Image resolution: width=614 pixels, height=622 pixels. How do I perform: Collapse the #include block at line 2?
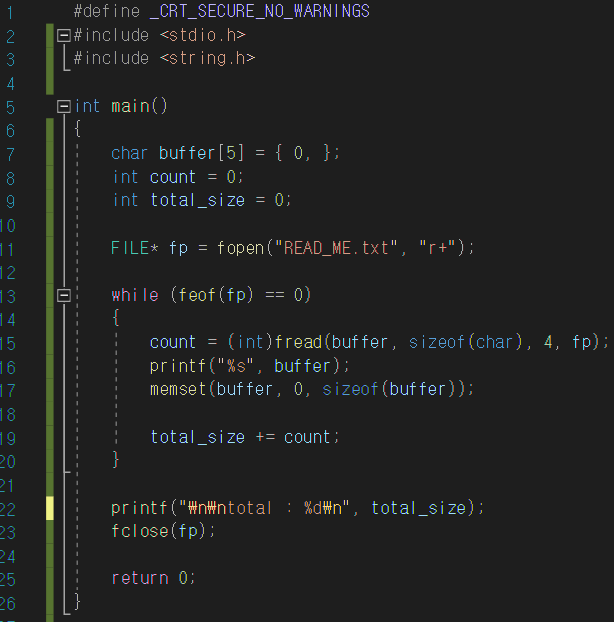(63, 35)
